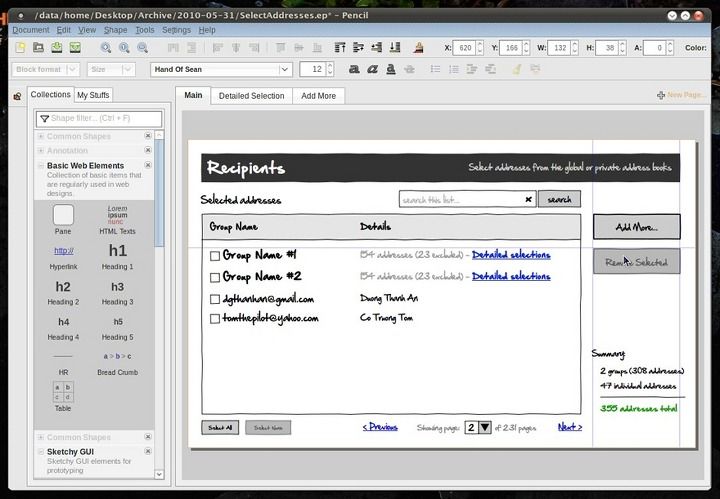The image size is (720, 499).
Task: Click the font size stepper showing 12
Action: (x=330, y=69)
